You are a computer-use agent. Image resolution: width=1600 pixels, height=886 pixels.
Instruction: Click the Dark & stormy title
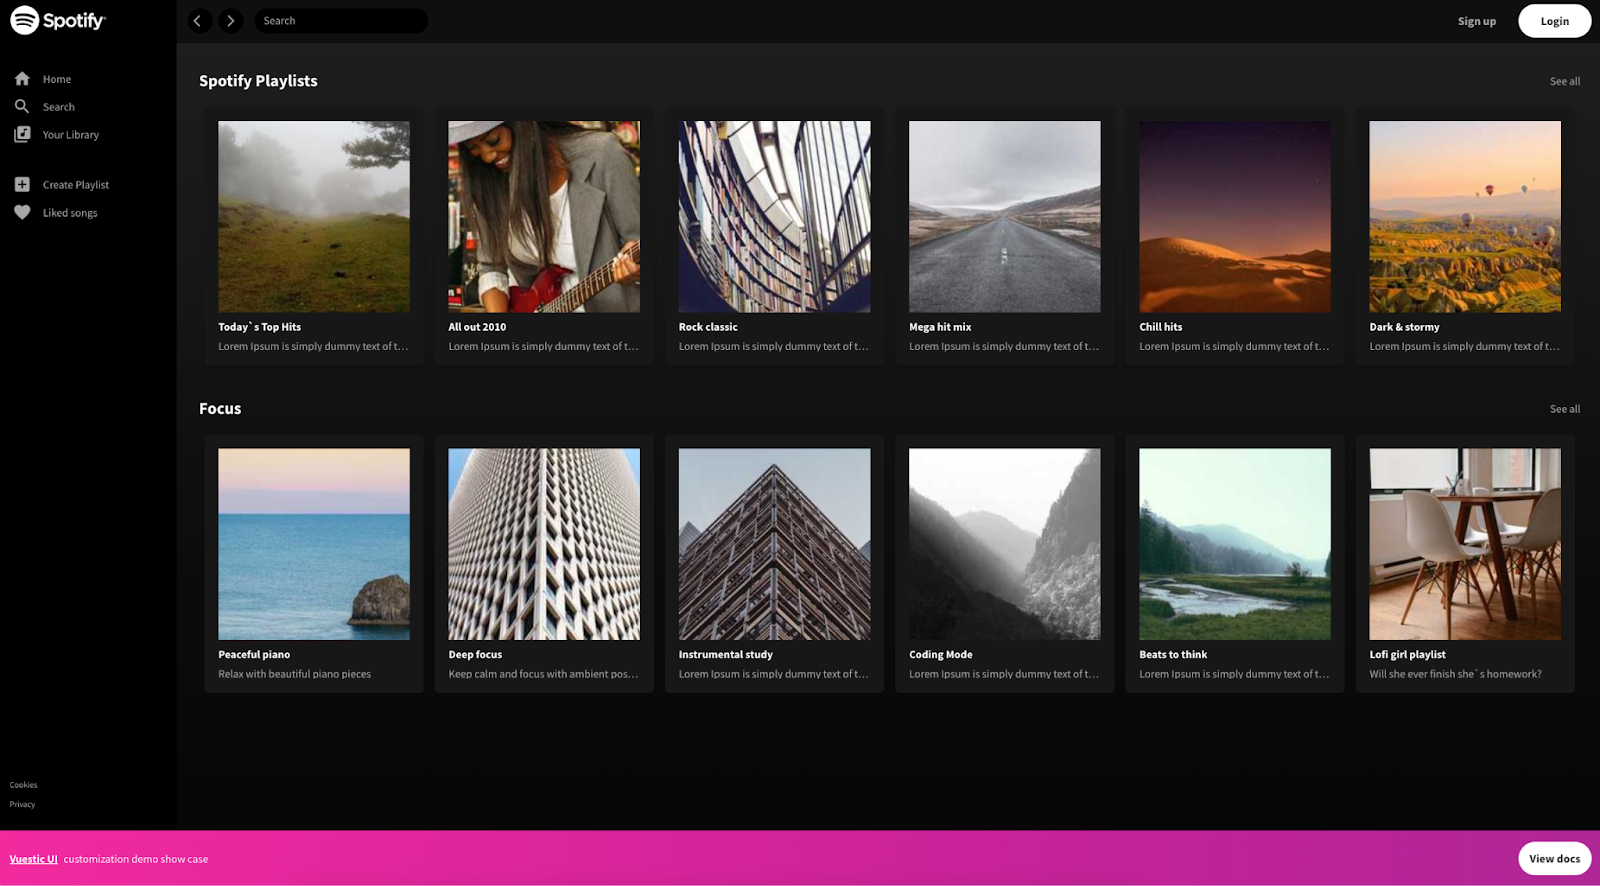1404,327
